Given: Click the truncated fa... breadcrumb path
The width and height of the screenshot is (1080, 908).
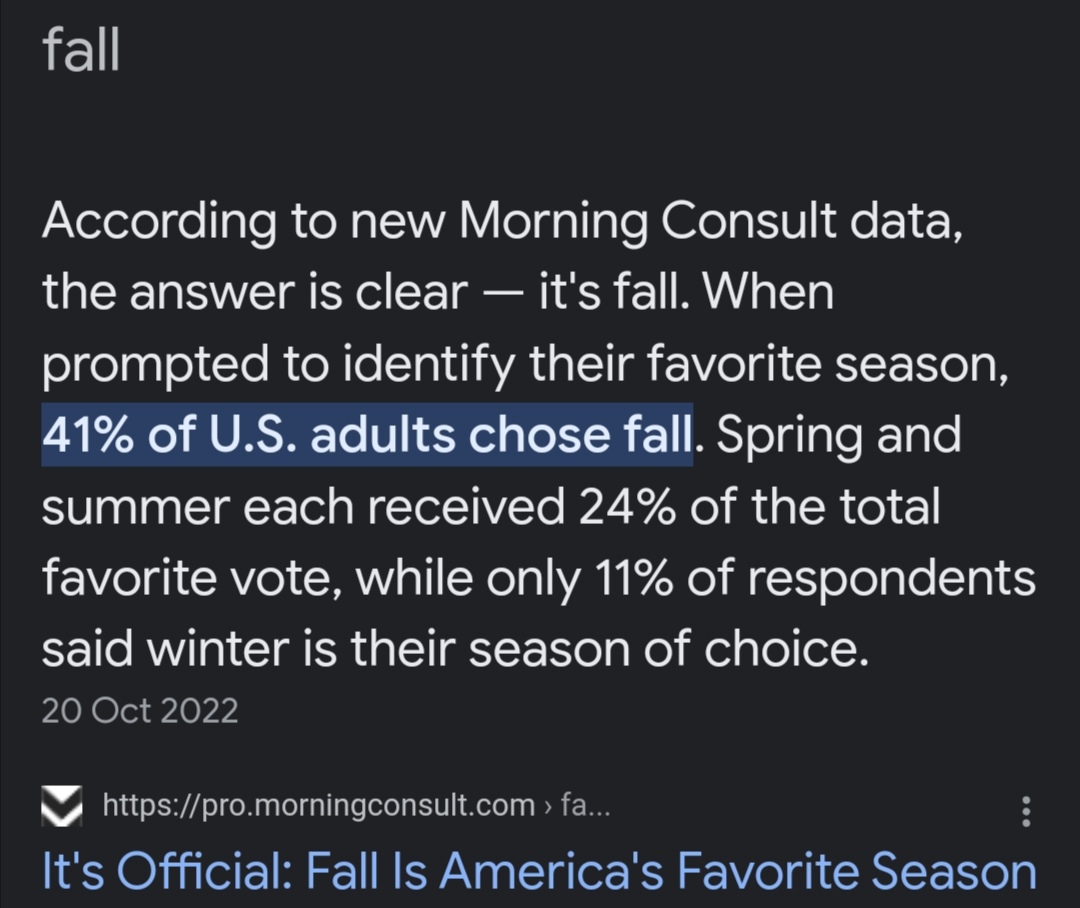Looking at the screenshot, I should click(x=585, y=804).
